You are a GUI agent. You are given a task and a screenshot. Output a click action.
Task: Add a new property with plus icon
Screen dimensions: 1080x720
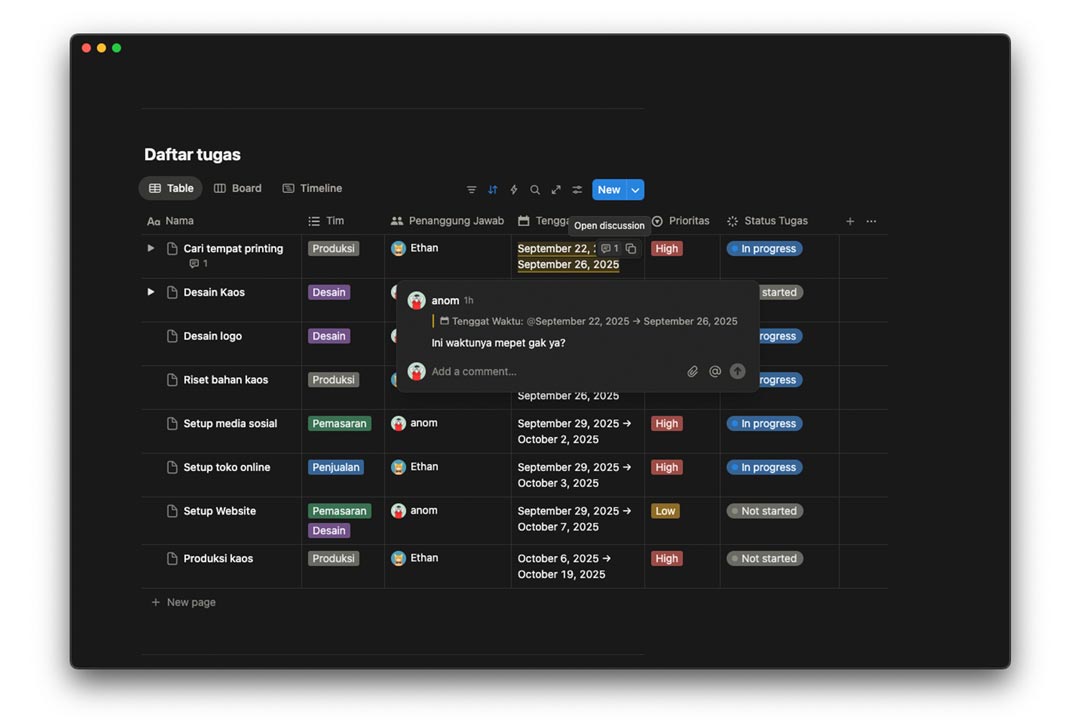[x=850, y=221]
